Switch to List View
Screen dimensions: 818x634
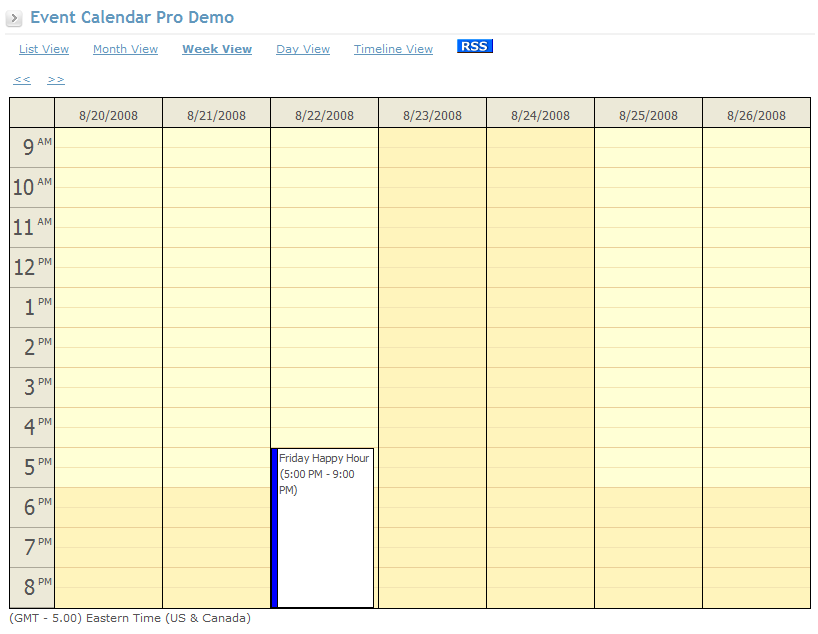click(44, 49)
